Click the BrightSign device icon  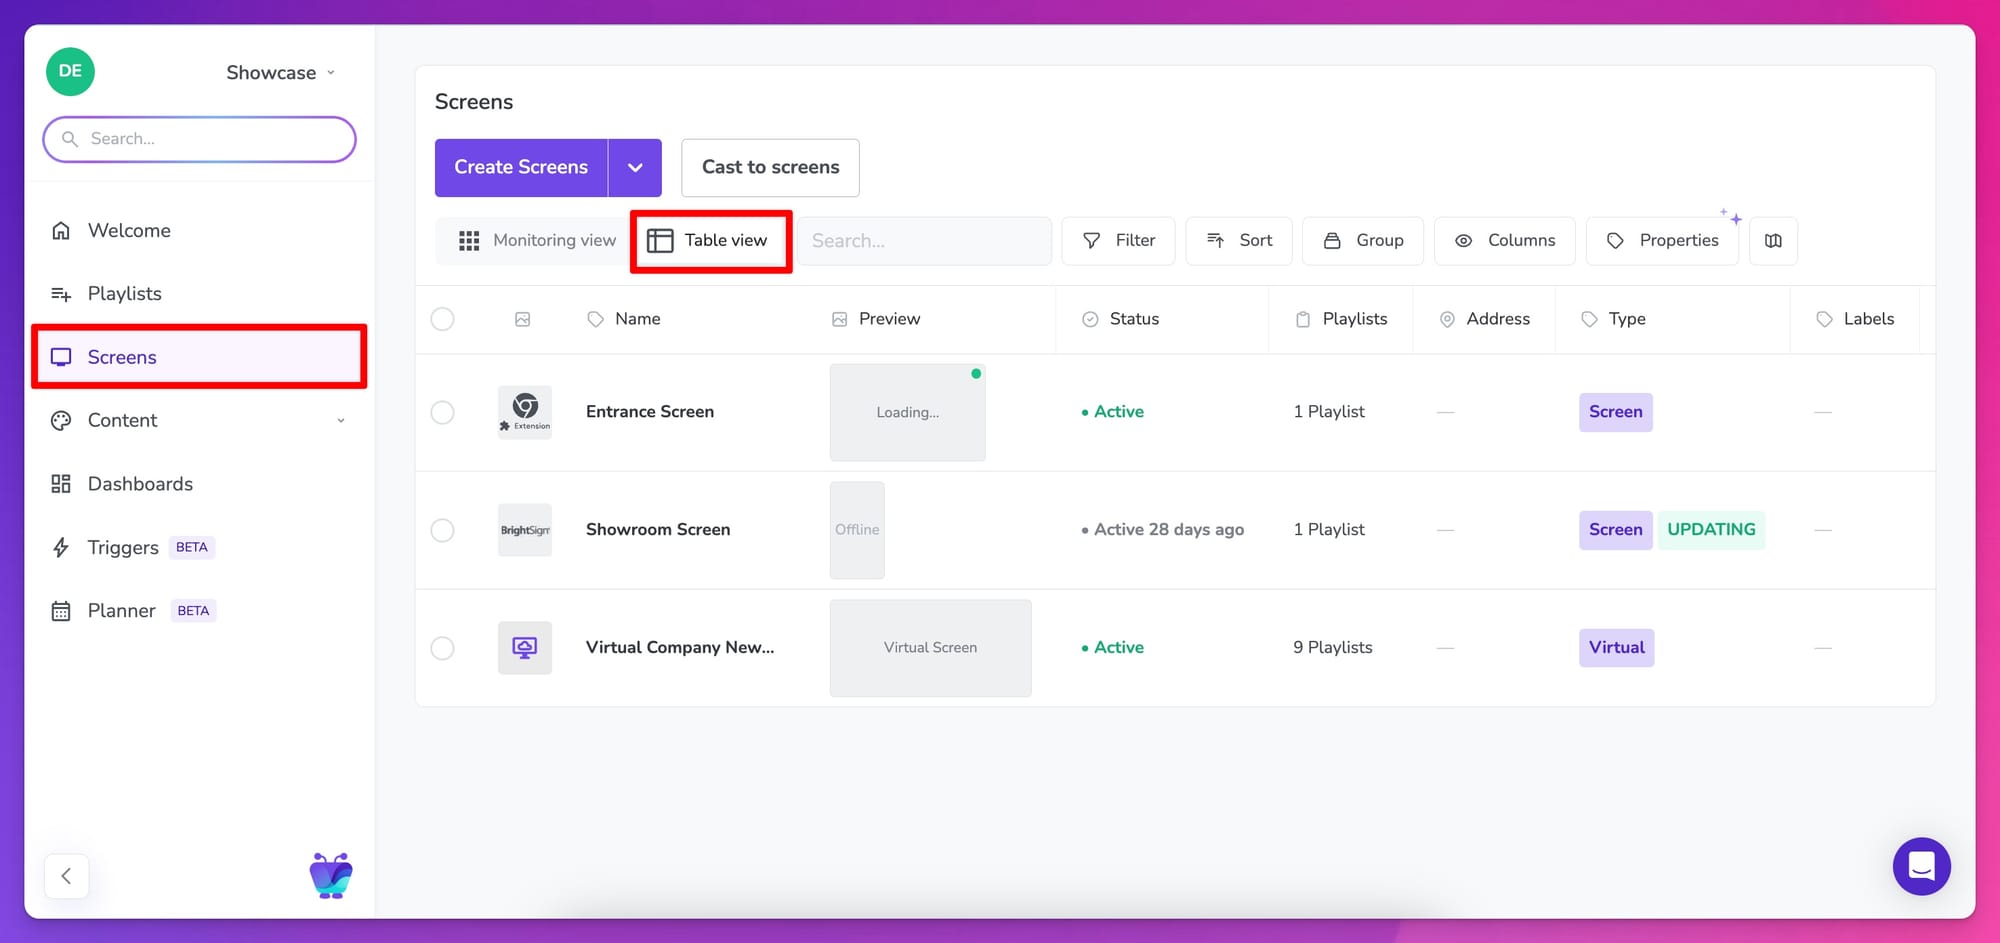[525, 530]
